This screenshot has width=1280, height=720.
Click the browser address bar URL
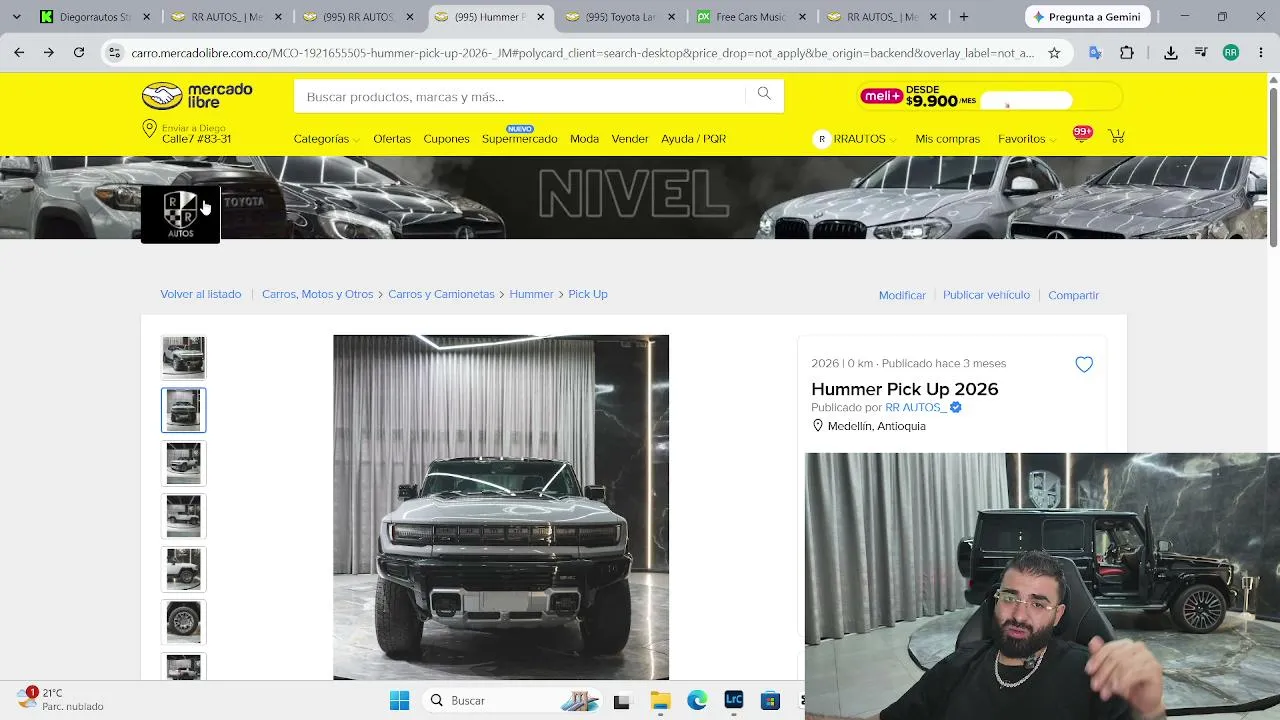pos(582,53)
